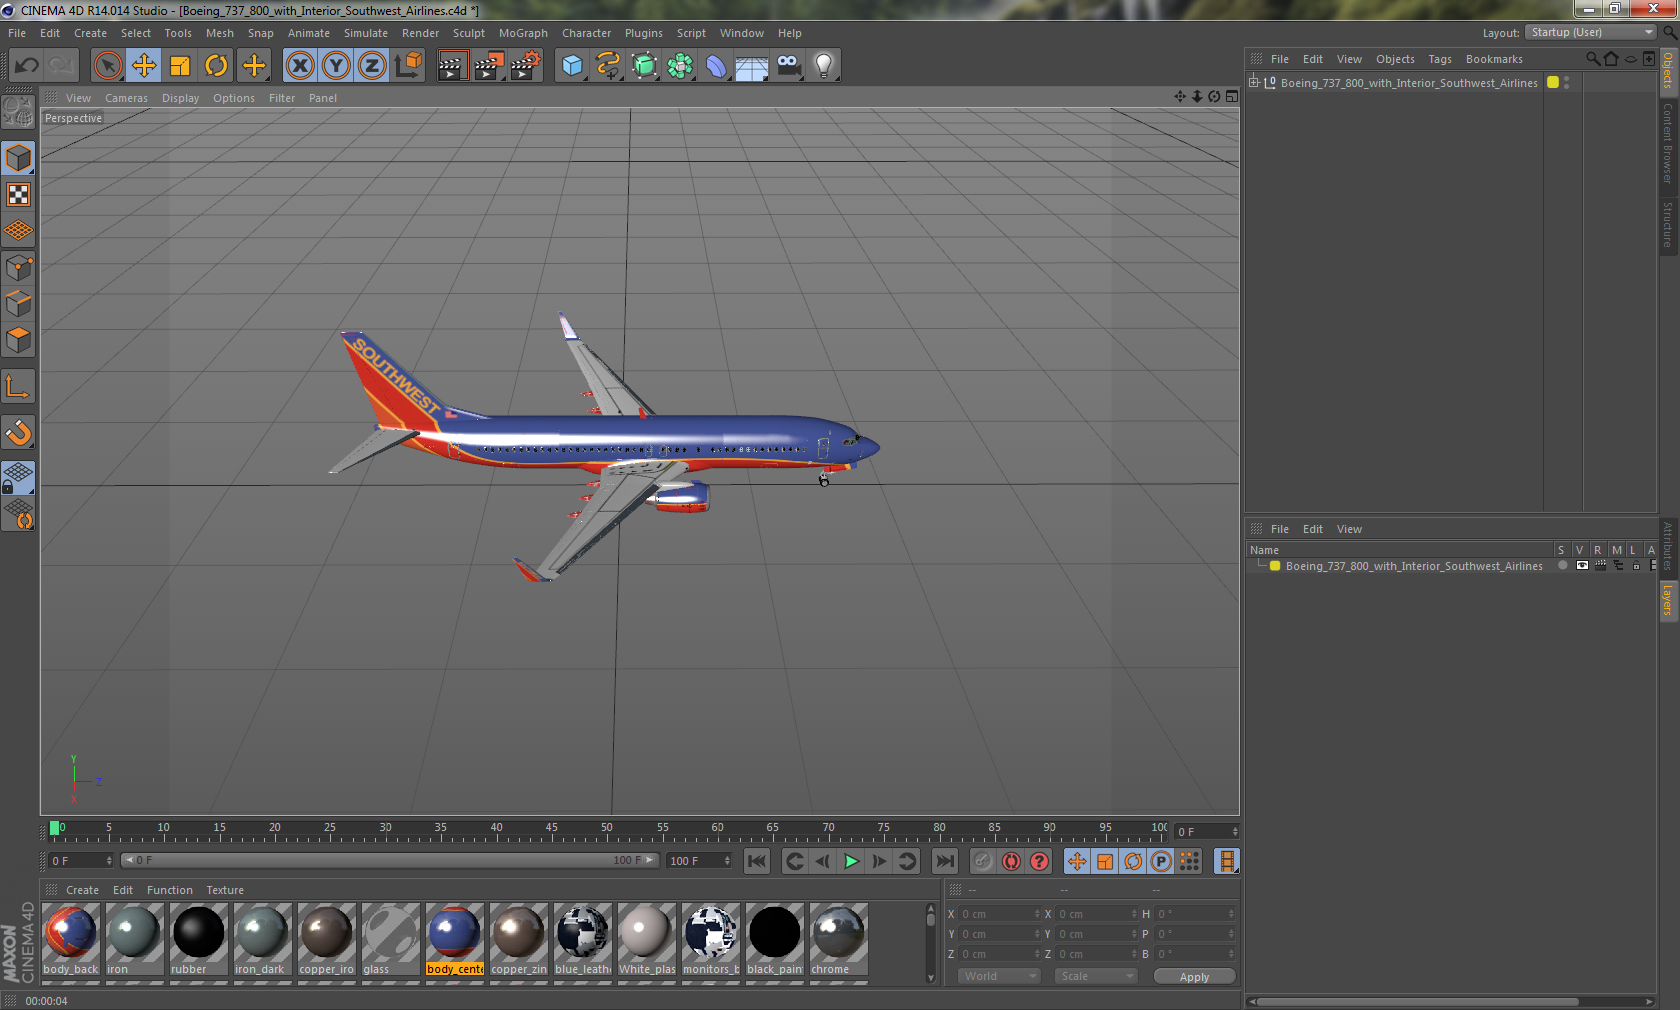Expand the Boeing_737_800 object tree
Image resolution: width=1680 pixels, height=1010 pixels.
1254,82
